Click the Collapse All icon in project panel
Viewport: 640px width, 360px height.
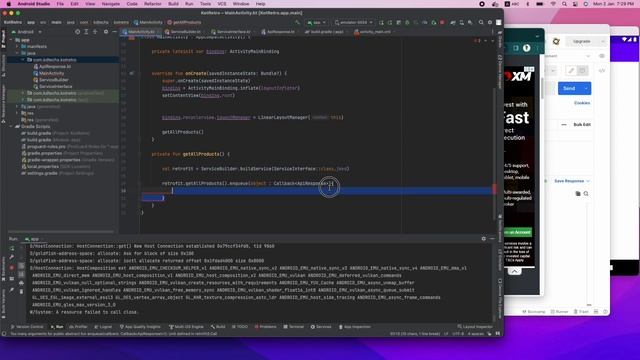click(x=95, y=32)
